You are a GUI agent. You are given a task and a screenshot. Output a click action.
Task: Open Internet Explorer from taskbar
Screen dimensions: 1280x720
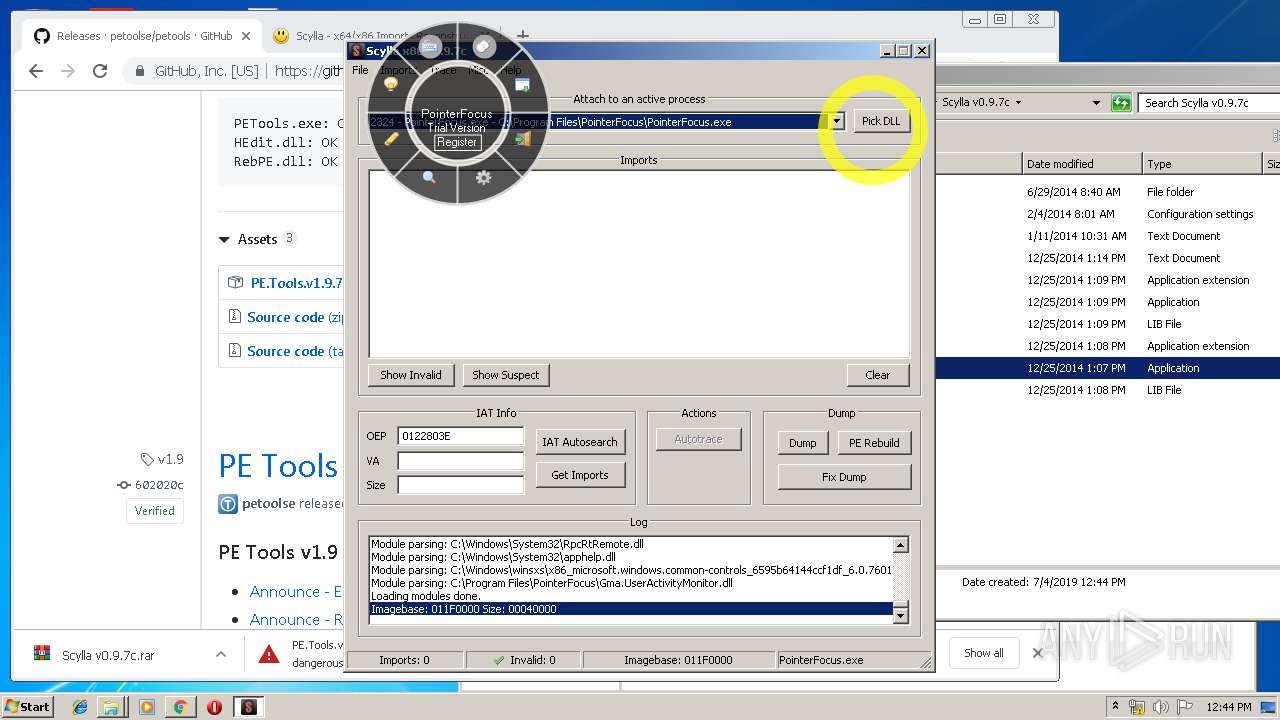80,707
